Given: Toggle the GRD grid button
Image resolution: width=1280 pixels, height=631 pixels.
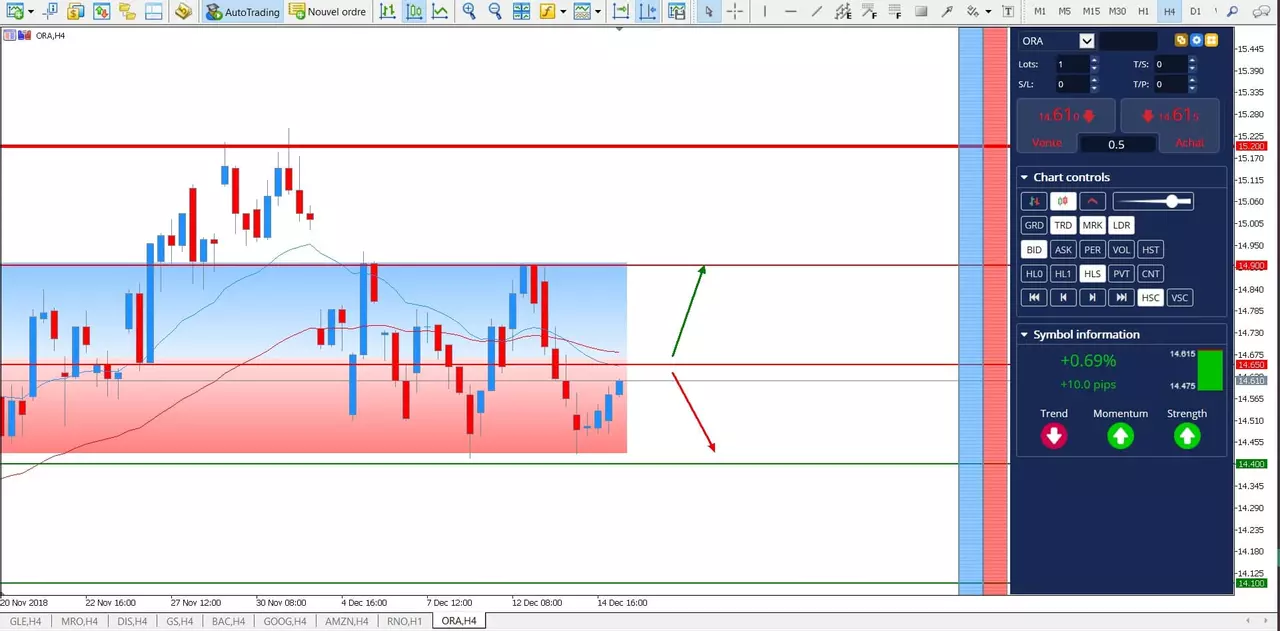Looking at the screenshot, I should tap(1034, 226).
